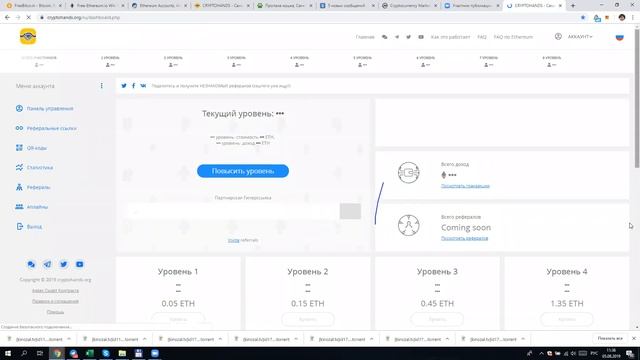Viewport: 640px width, 360px height.
Task: Click the yellow CryptoHands logo
Action: tap(28, 36)
